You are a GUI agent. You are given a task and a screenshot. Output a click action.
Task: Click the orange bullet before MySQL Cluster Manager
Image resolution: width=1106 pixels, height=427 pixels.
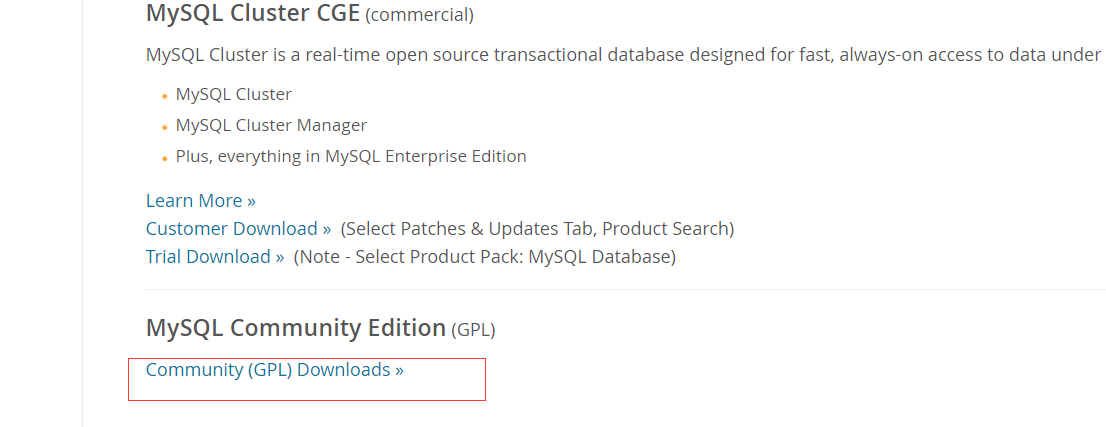click(164, 128)
